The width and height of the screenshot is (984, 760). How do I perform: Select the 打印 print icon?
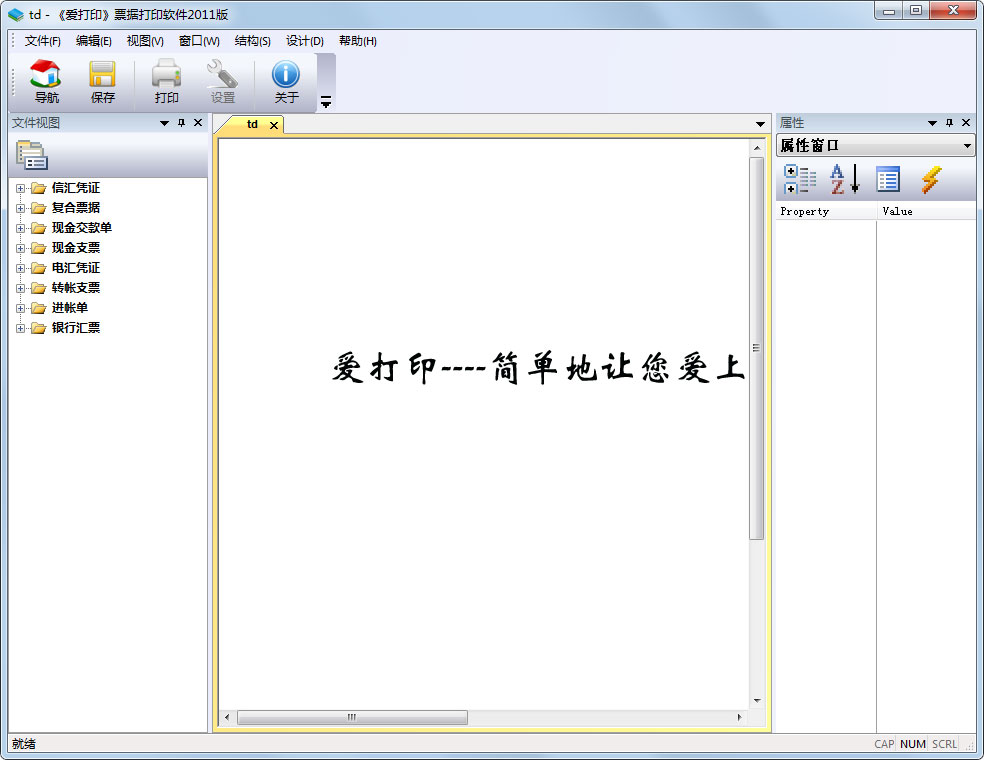pos(165,80)
